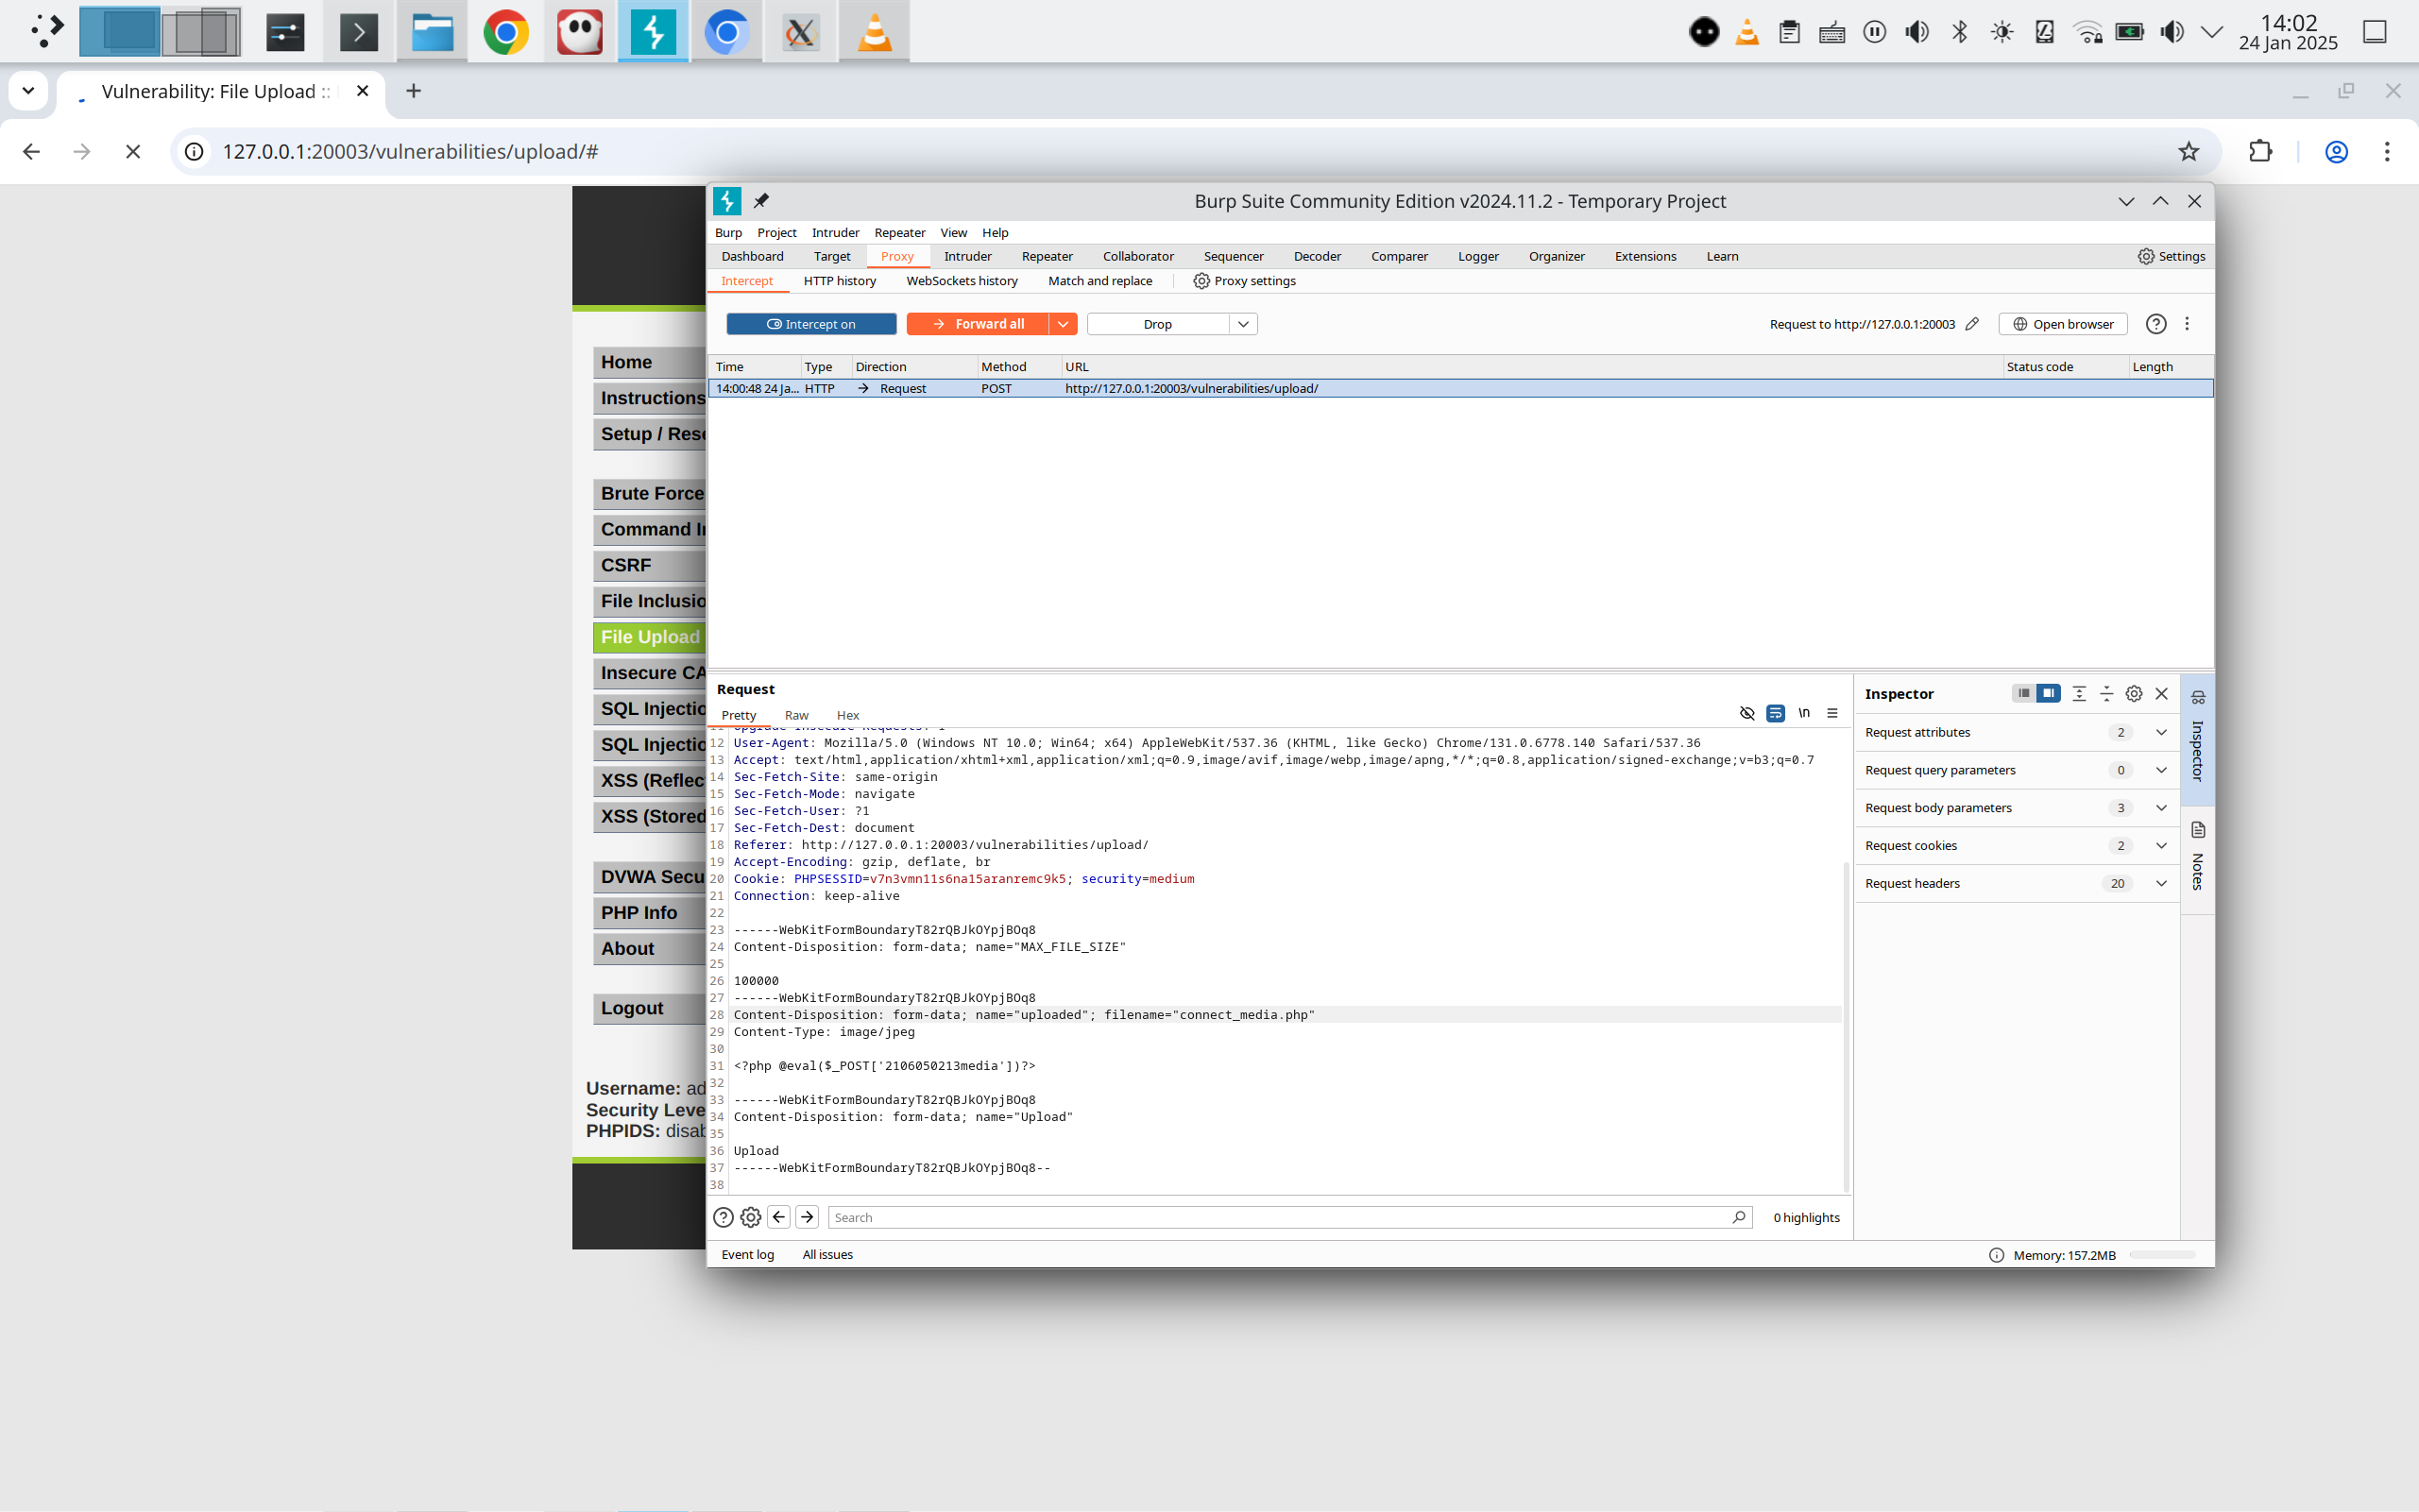Switch to HTTP history tab
Image resolution: width=2419 pixels, height=1512 pixels.
[839, 281]
